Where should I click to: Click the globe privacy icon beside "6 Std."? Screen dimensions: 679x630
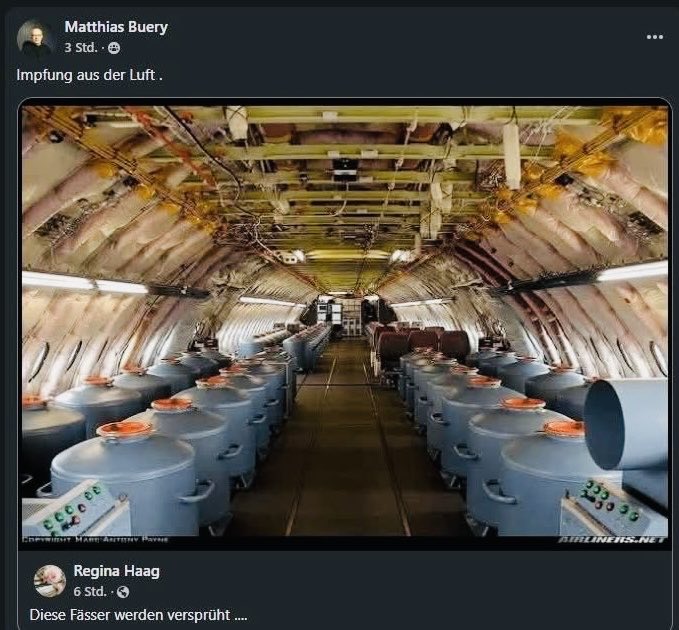(x=123, y=591)
